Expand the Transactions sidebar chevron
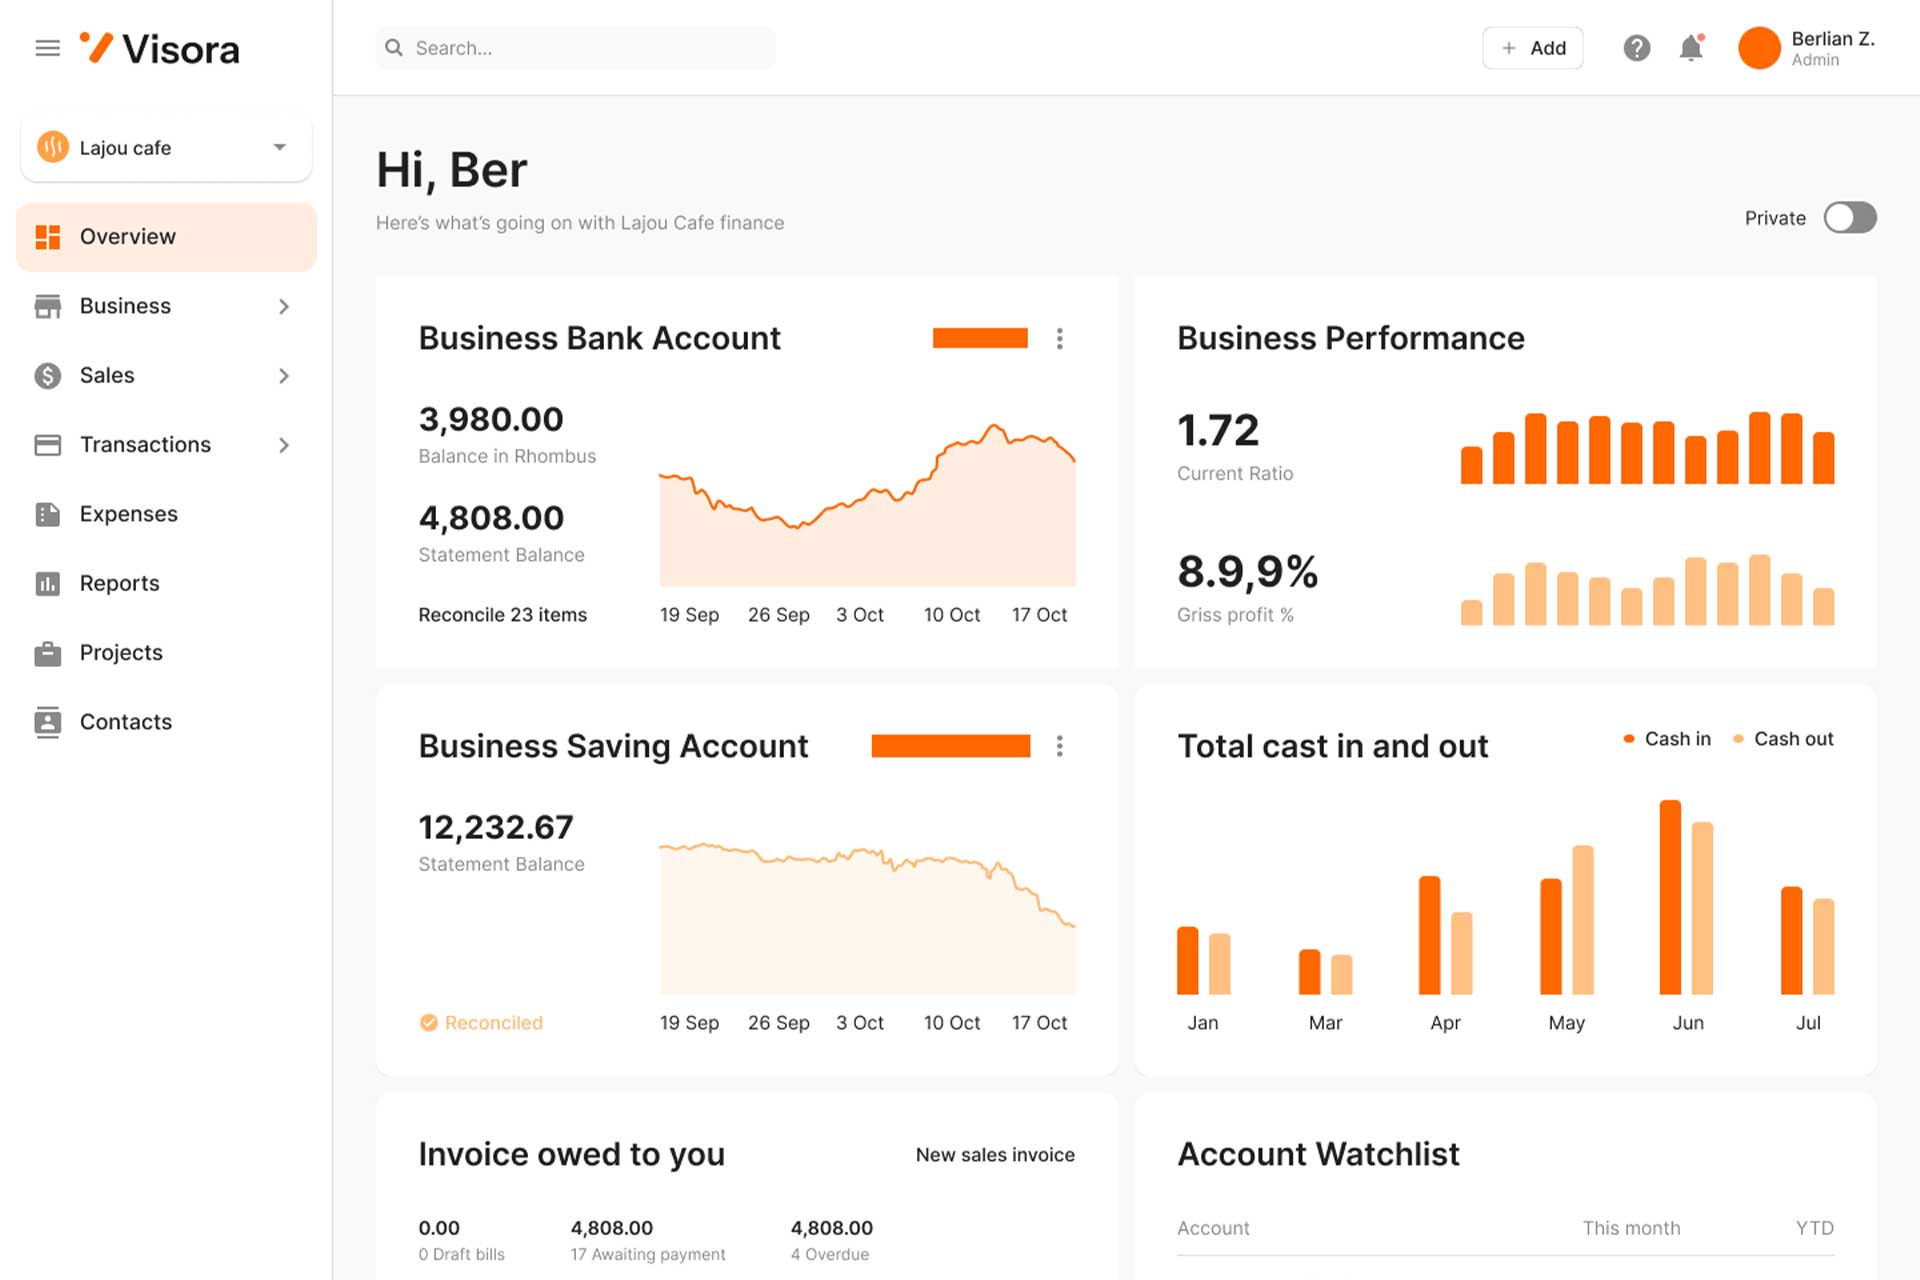 pos(284,445)
